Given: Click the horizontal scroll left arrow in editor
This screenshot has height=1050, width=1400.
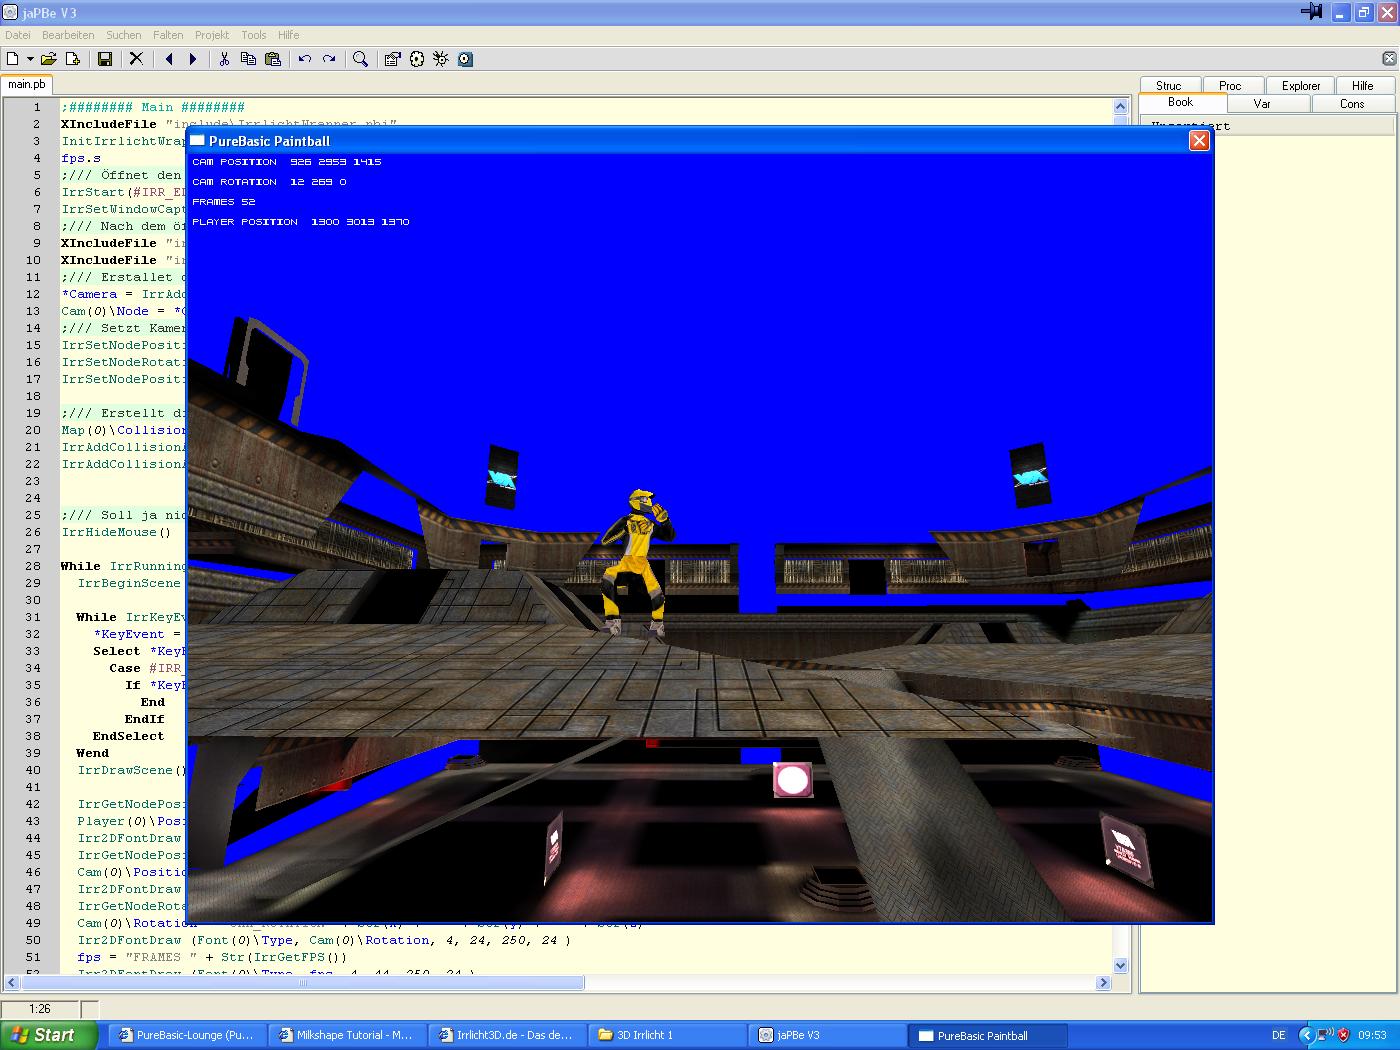Looking at the screenshot, I should click(12, 983).
